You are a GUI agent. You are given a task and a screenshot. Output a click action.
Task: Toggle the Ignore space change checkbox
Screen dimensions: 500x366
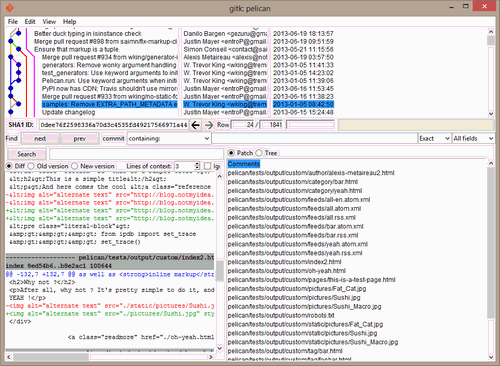click(207, 166)
